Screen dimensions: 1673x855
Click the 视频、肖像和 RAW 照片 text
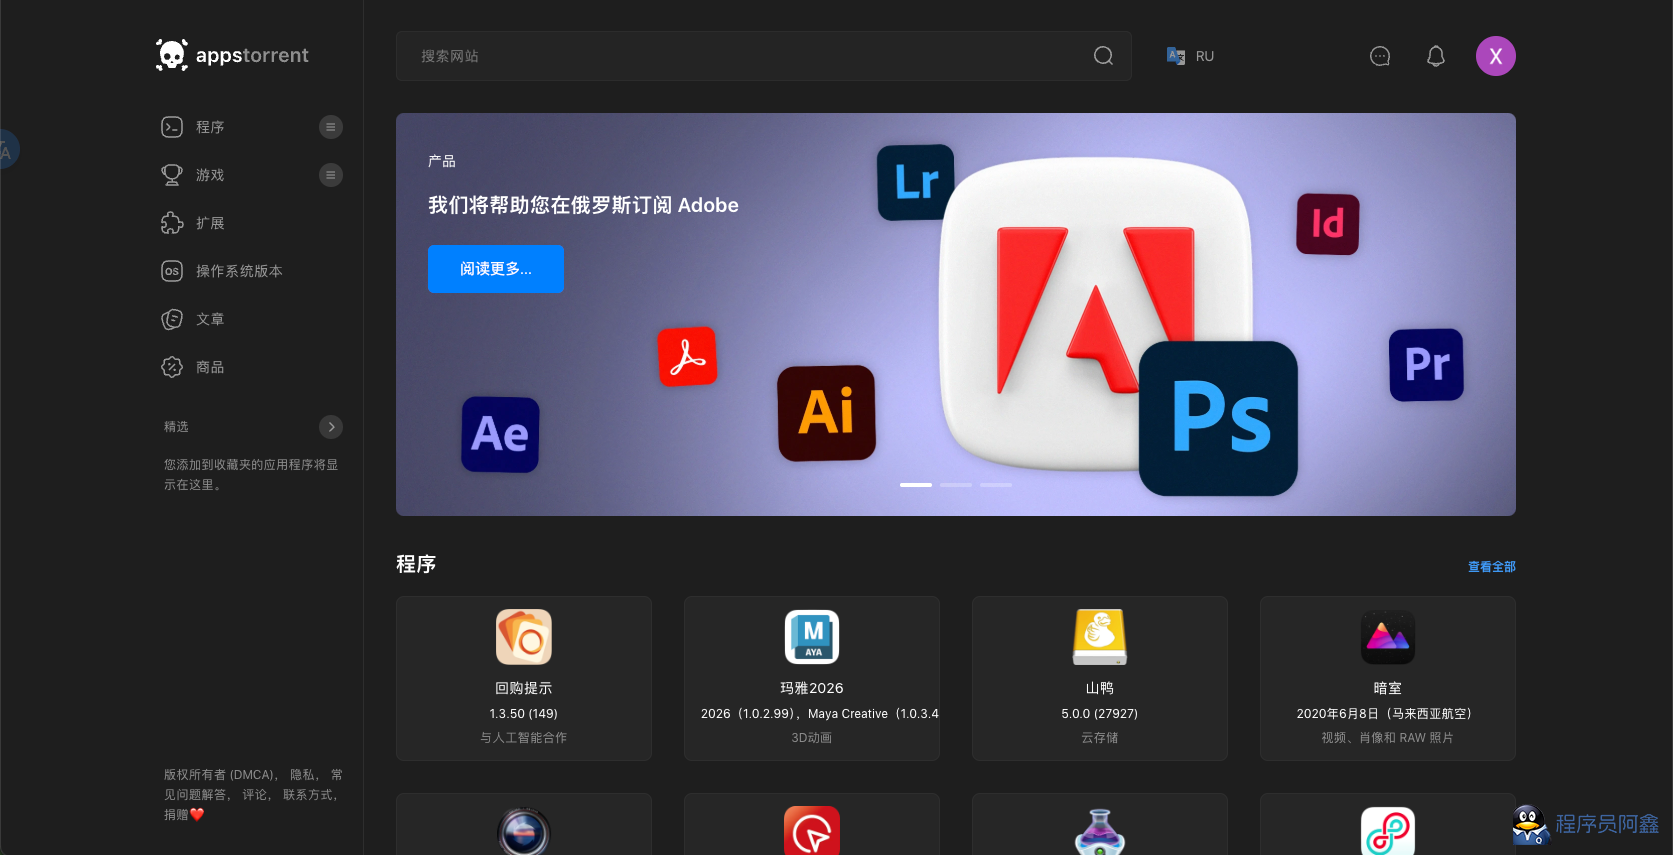(x=1388, y=738)
